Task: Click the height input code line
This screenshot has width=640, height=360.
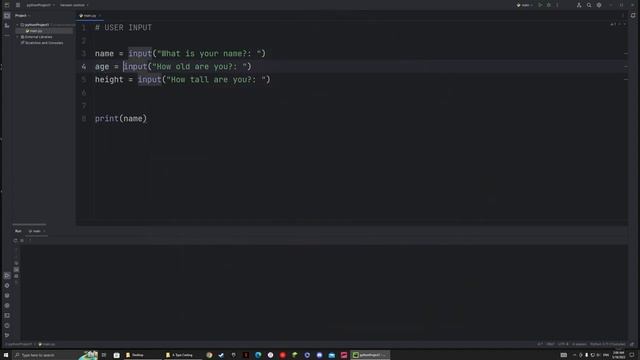Action: coord(182,80)
